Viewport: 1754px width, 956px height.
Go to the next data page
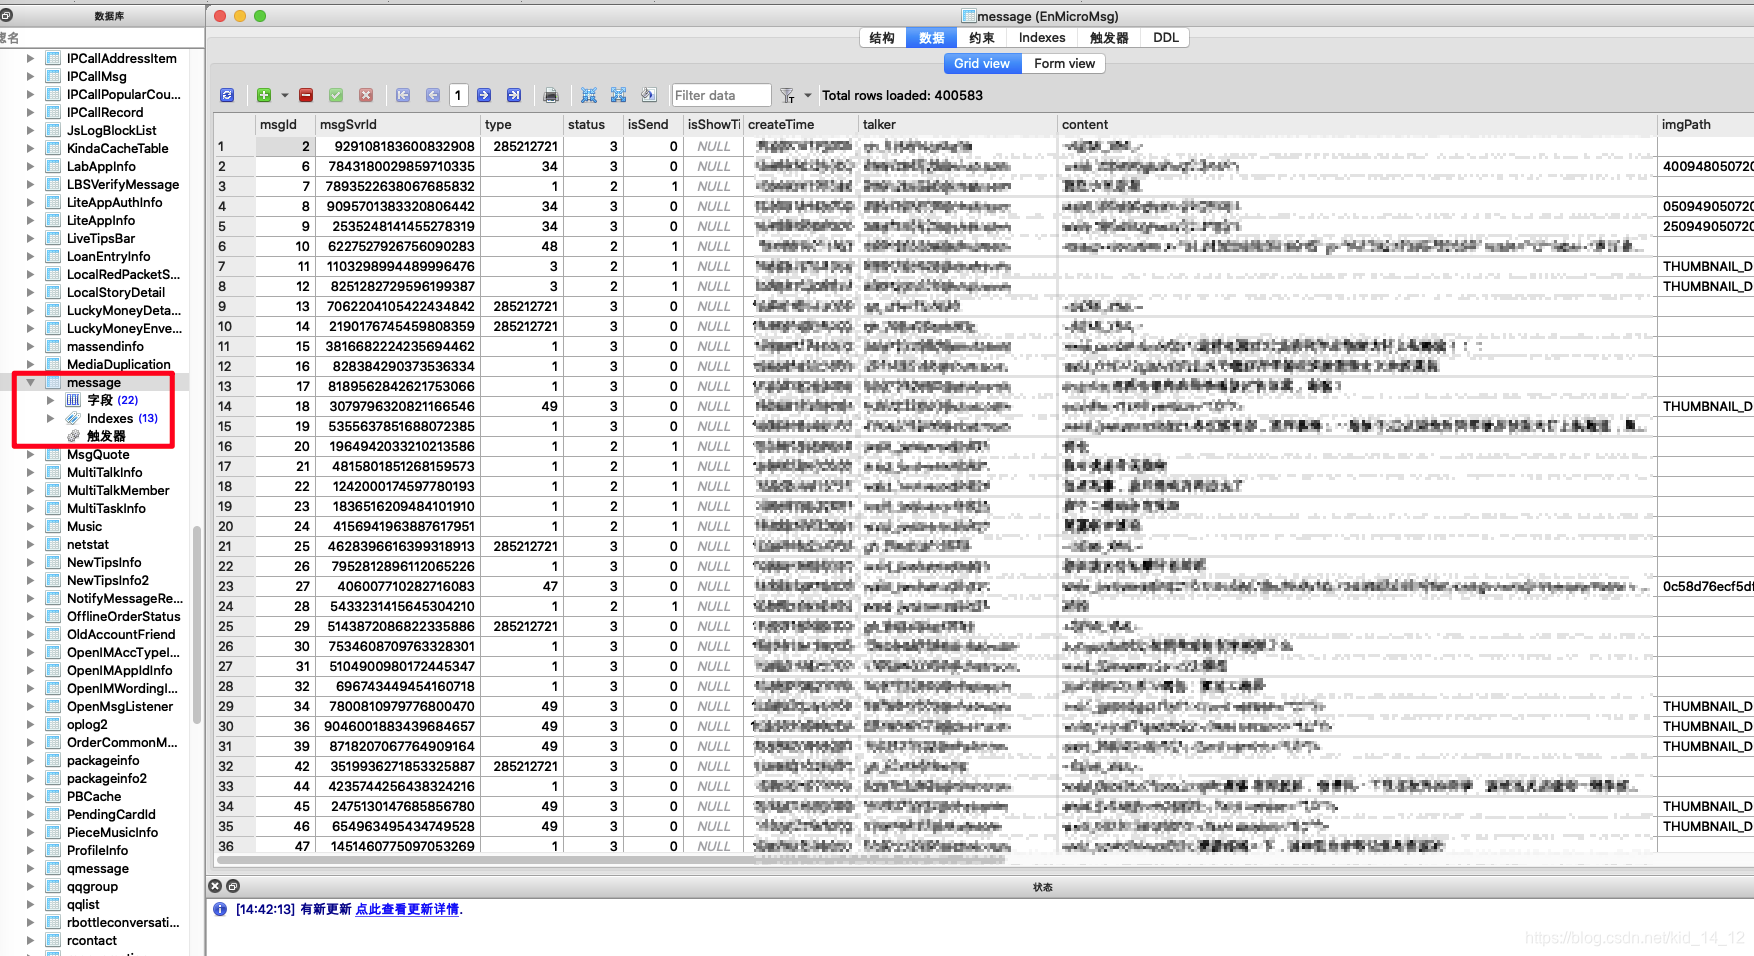(x=484, y=95)
